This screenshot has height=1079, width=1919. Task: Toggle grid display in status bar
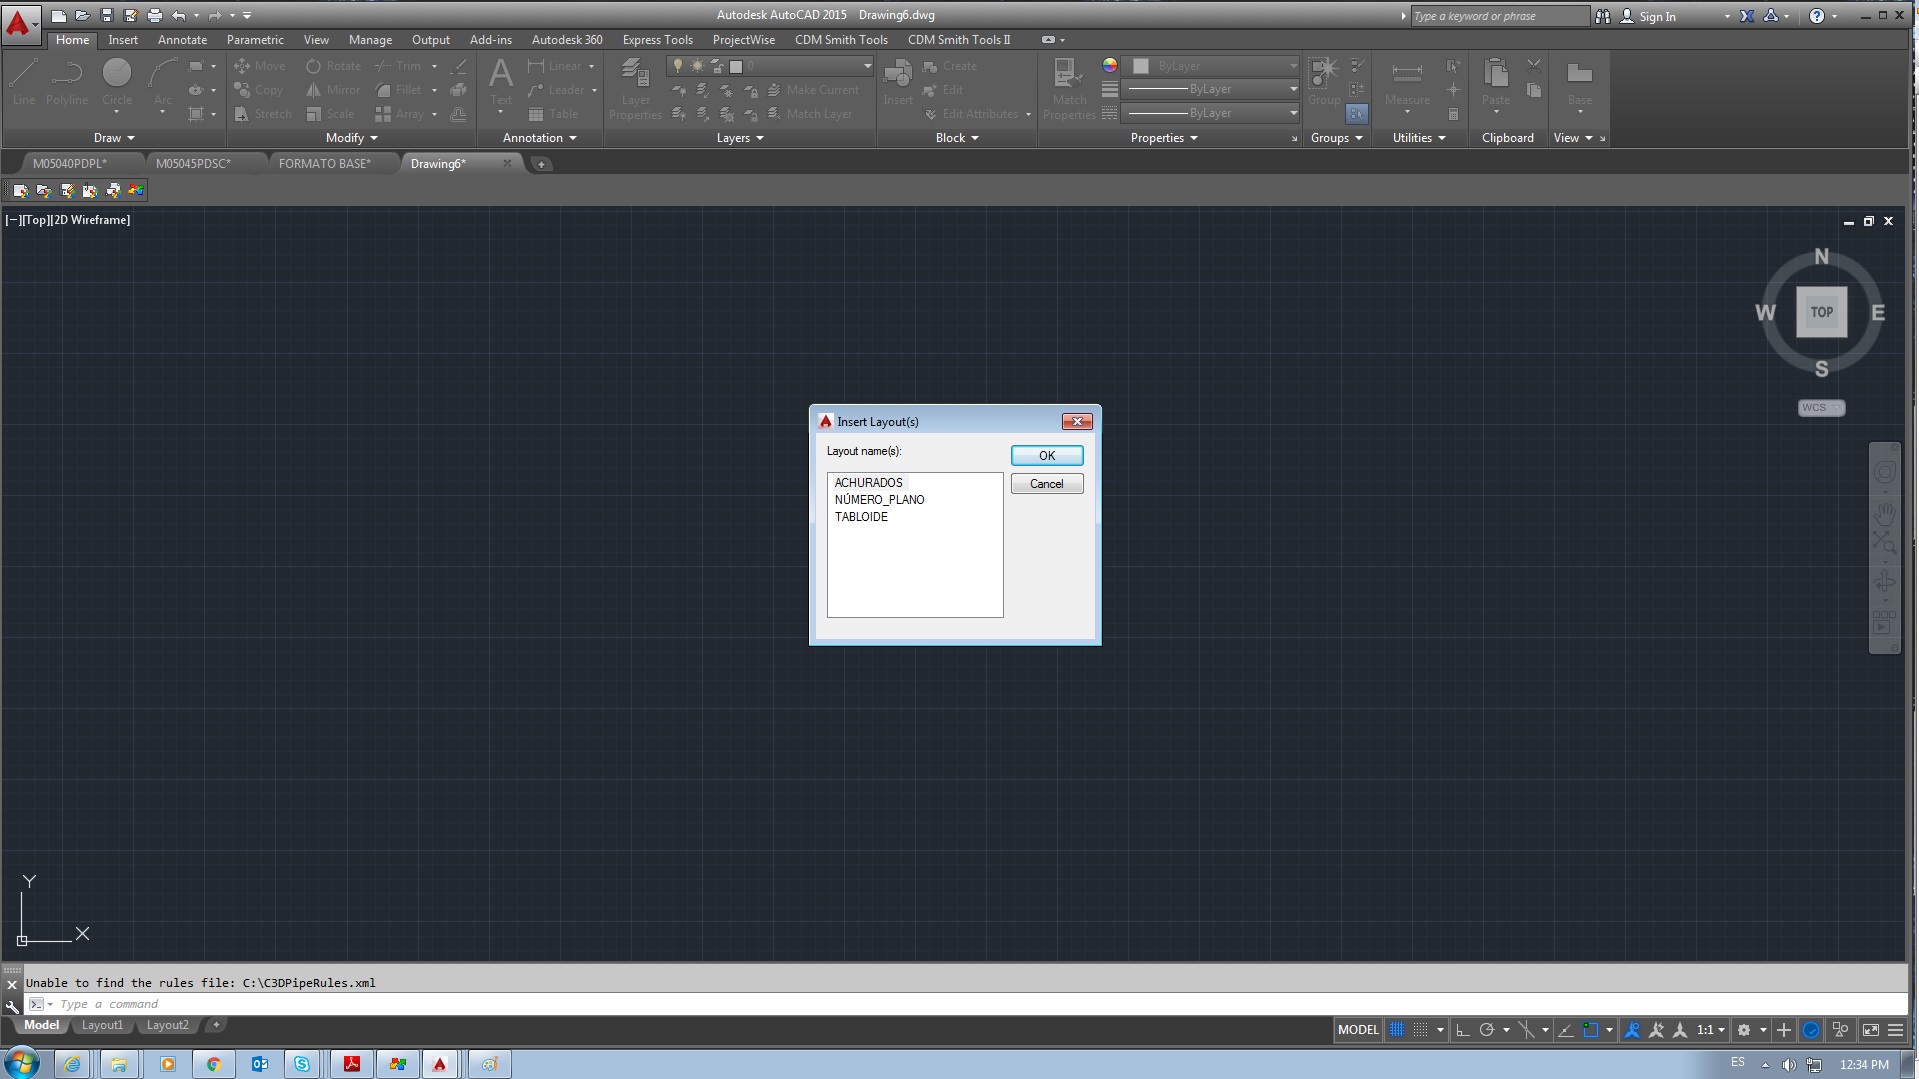click(x=1397, y=1030)
